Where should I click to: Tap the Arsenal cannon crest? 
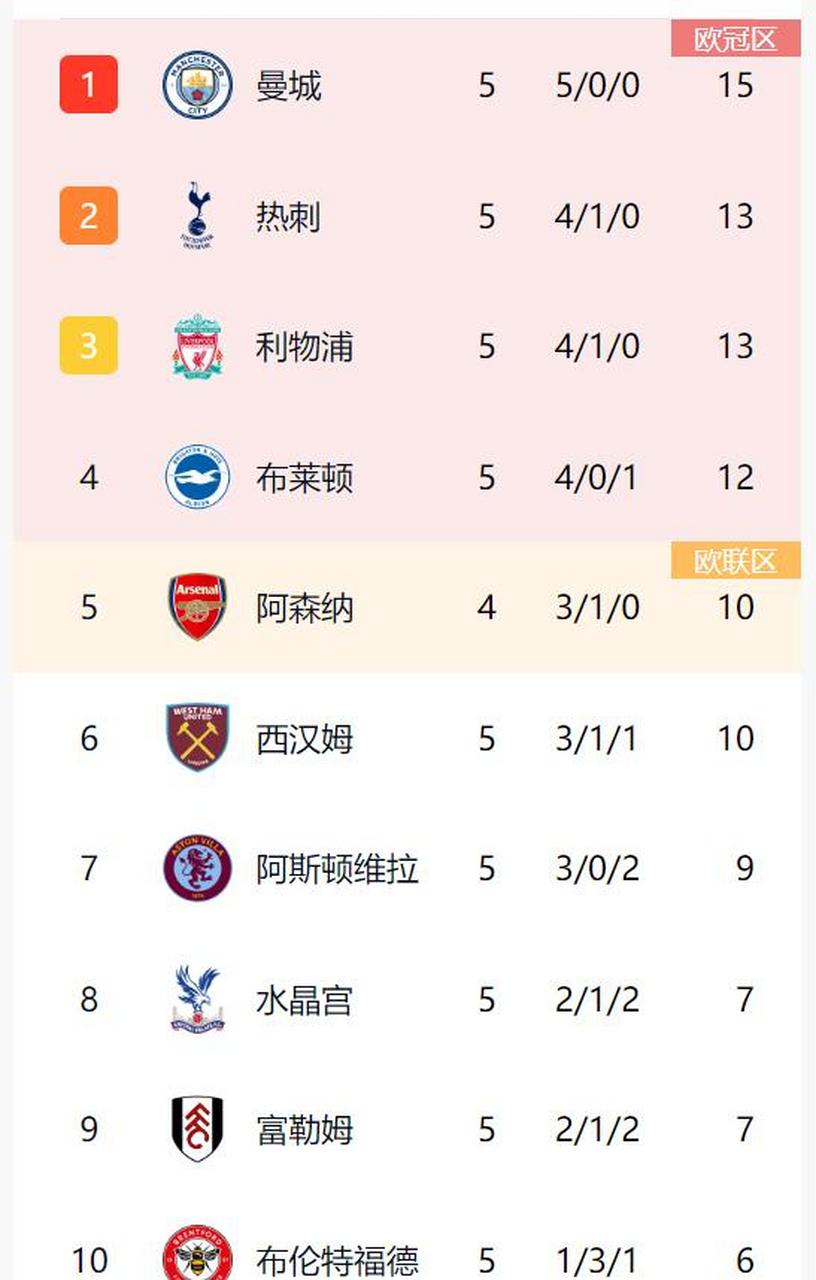click(198, 607)
